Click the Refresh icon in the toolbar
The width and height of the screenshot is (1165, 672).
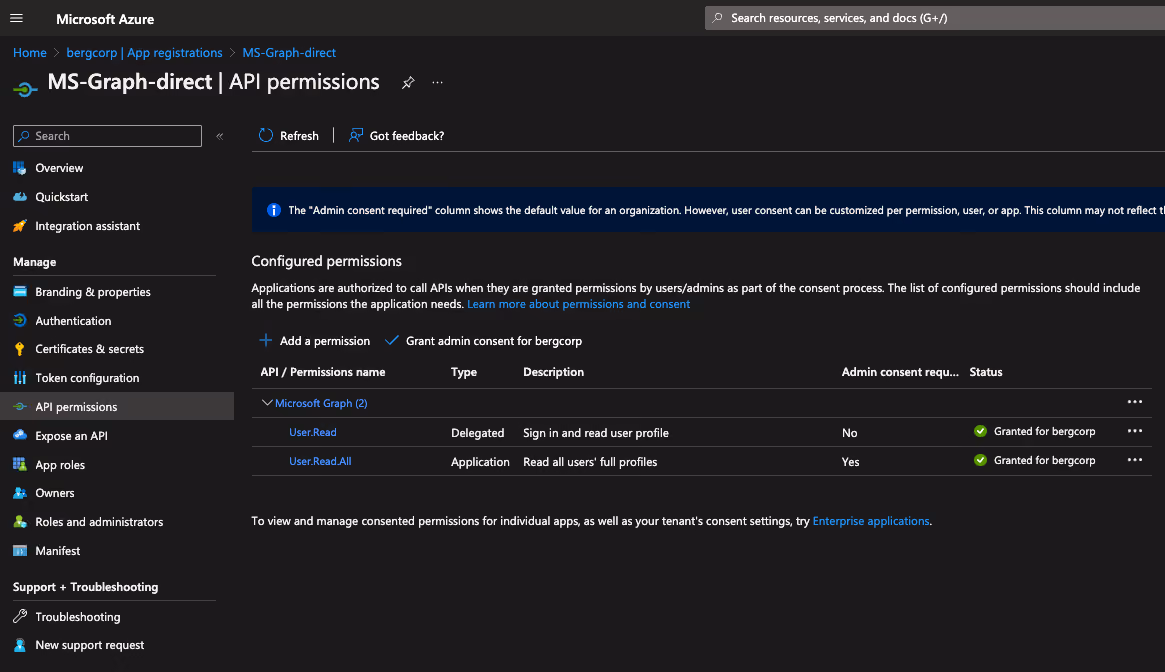265,135
